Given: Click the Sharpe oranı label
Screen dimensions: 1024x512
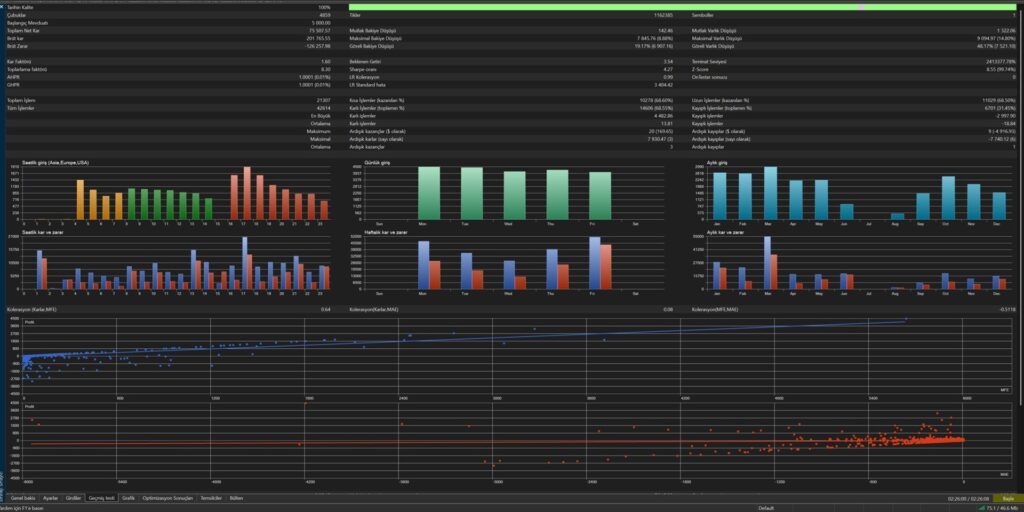Looking at the screenshot, I should click(362, 69).
